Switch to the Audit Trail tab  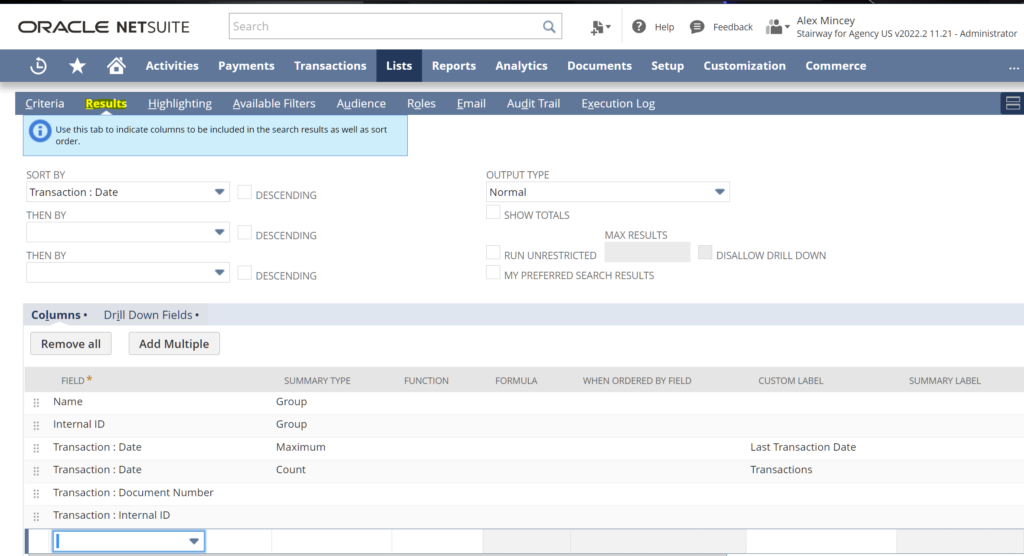tap(534, 103)
